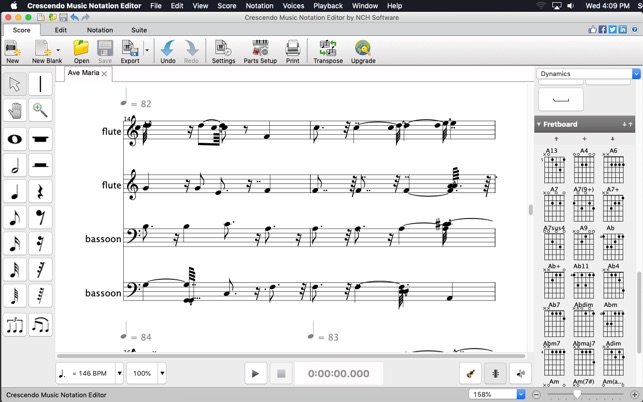643x402 pixels.
Task: Select the sixty-fourth note tool
Action: point(15,296)
